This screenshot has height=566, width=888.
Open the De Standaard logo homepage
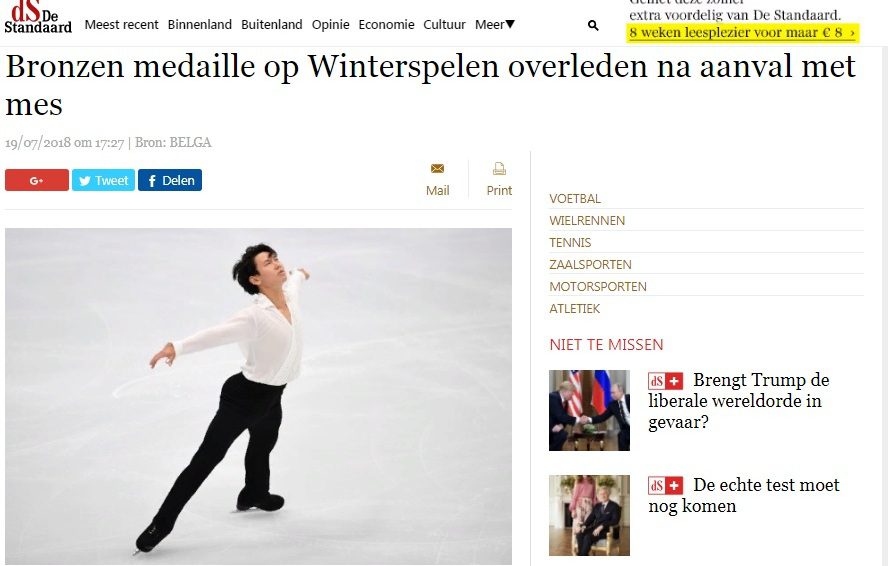[x=38, y=17]
